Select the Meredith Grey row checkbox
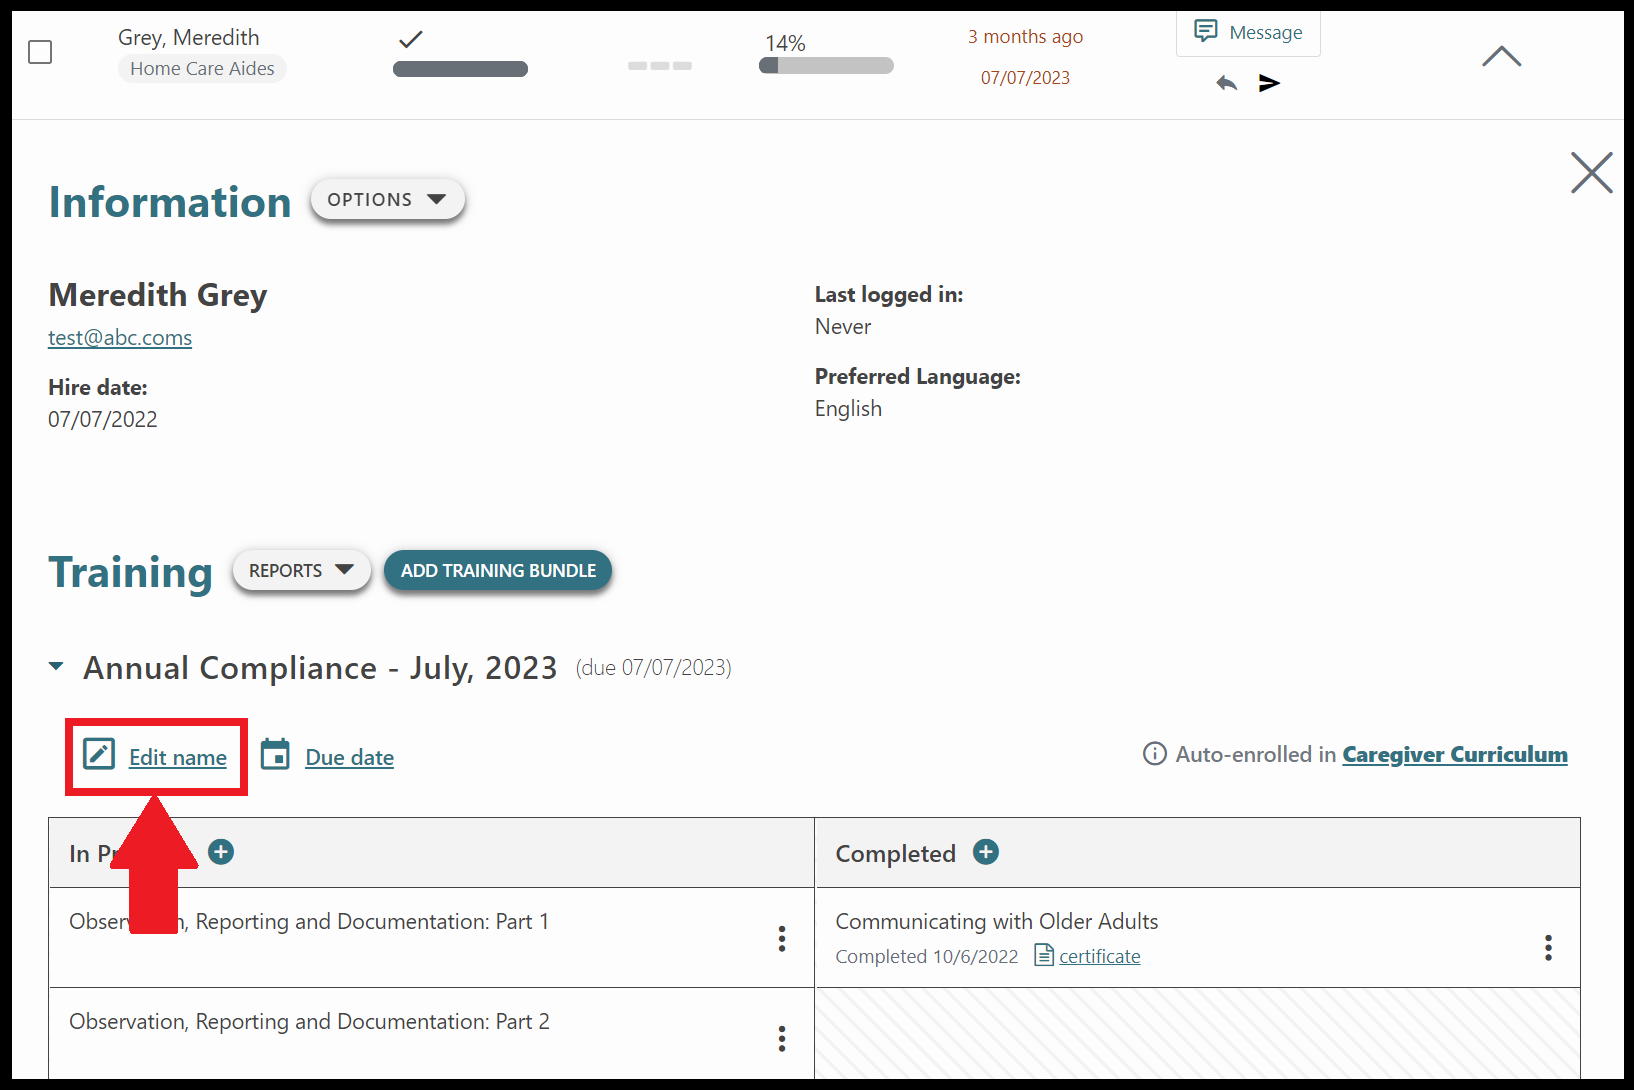The height and width of the screenshot is (1090, 1634). [40, 52]
